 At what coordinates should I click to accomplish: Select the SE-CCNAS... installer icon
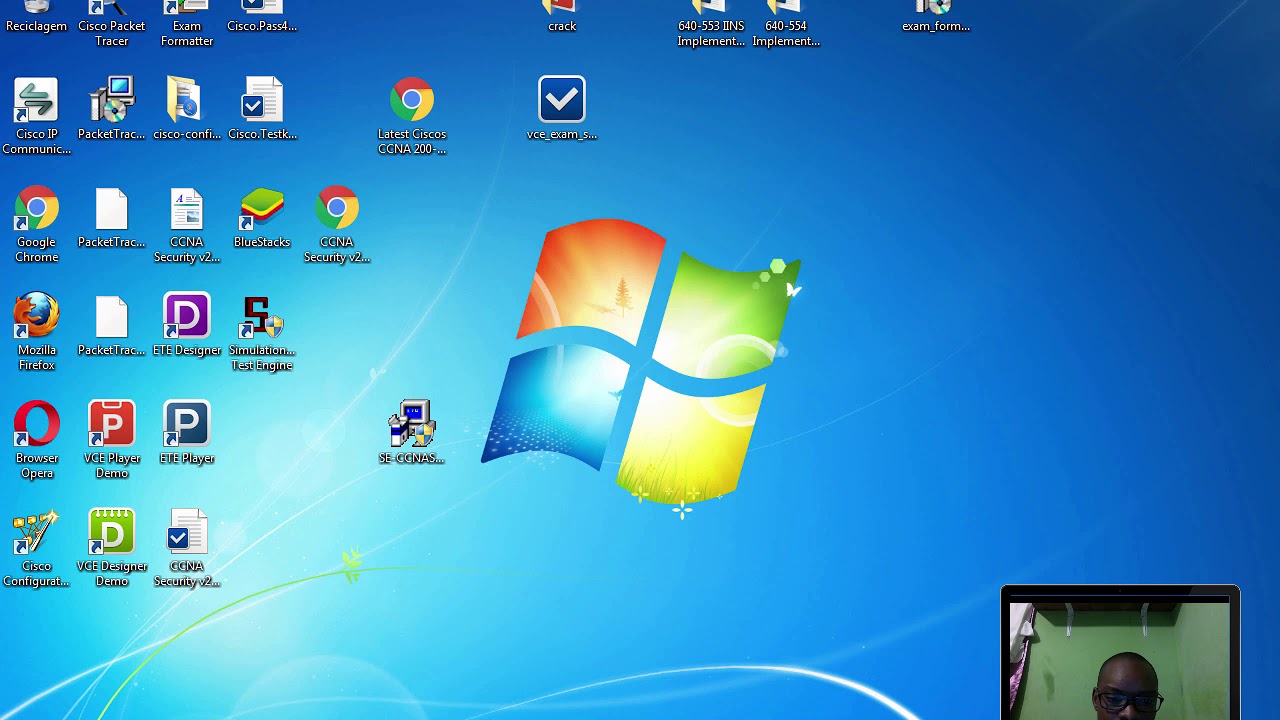tap(412, 432)
